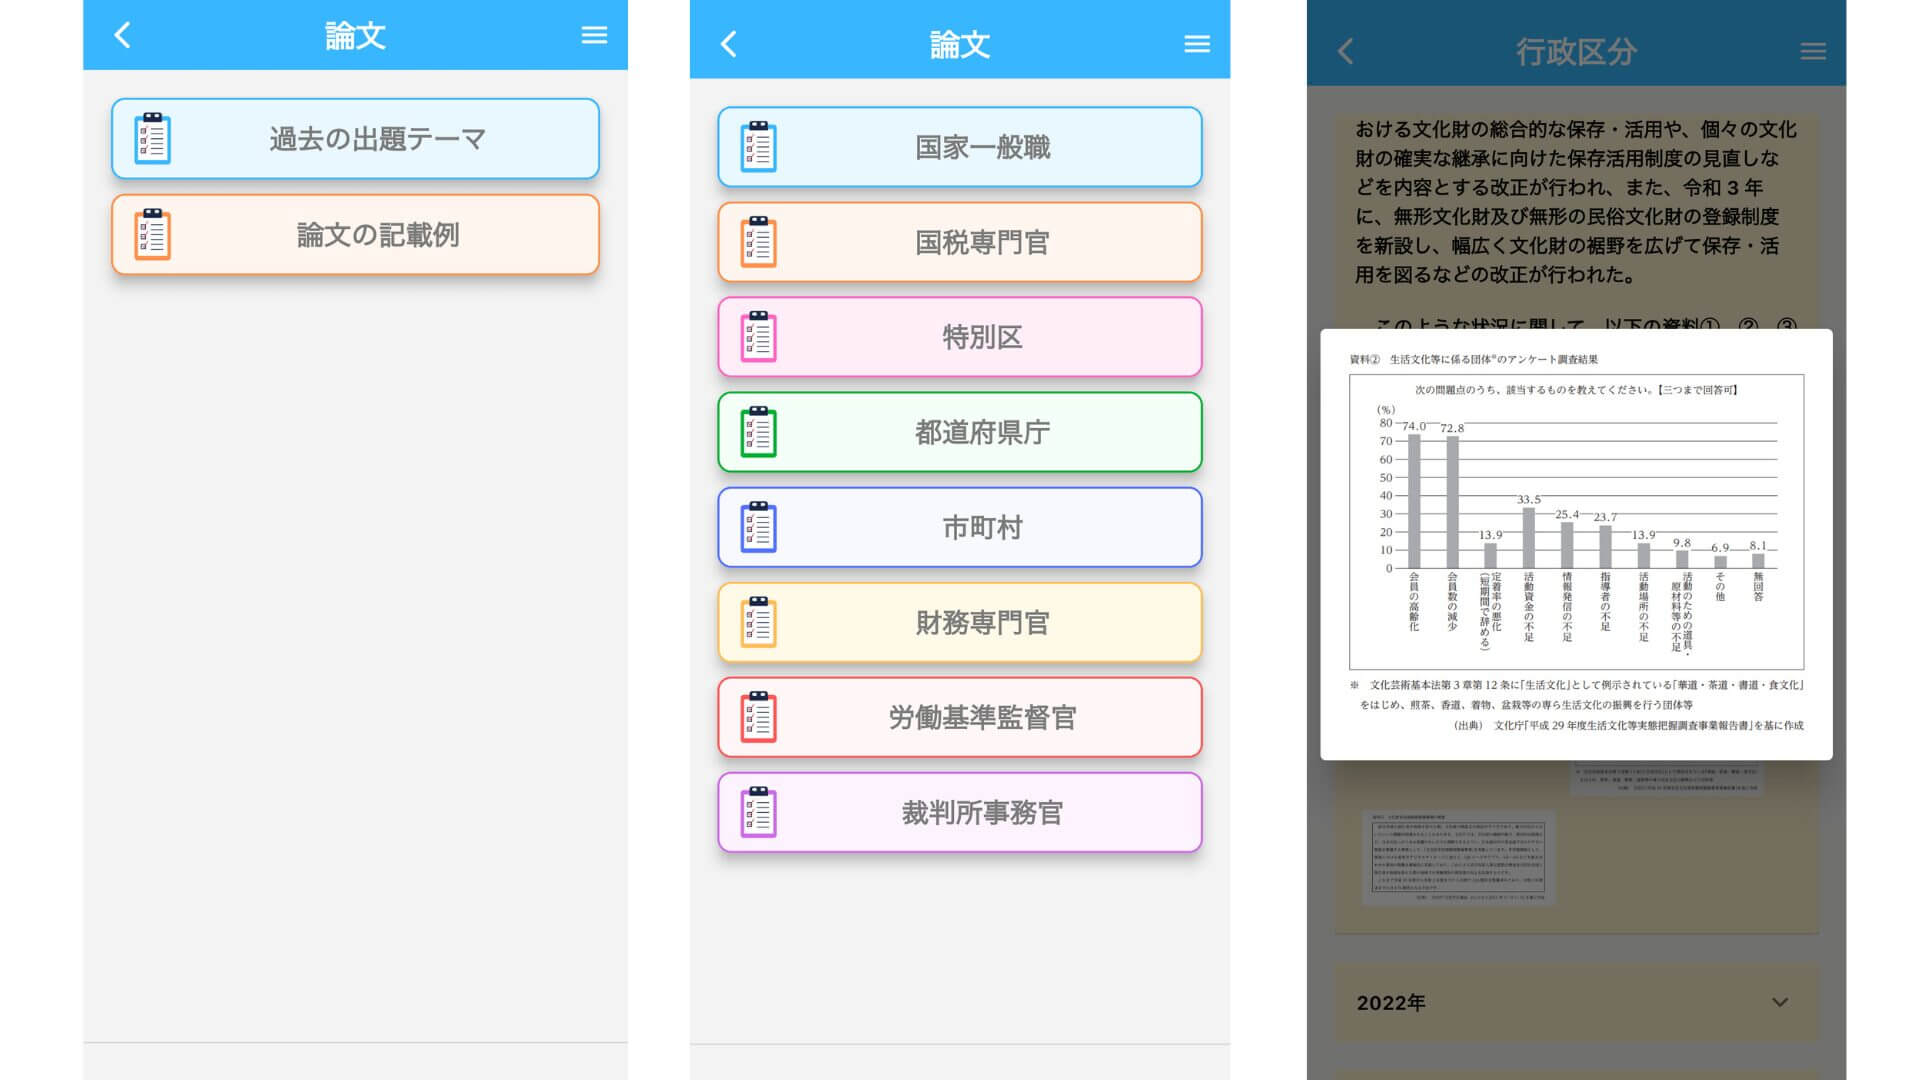
Task: Open 国税専門官 category
Action: click(x=982, y=242)
